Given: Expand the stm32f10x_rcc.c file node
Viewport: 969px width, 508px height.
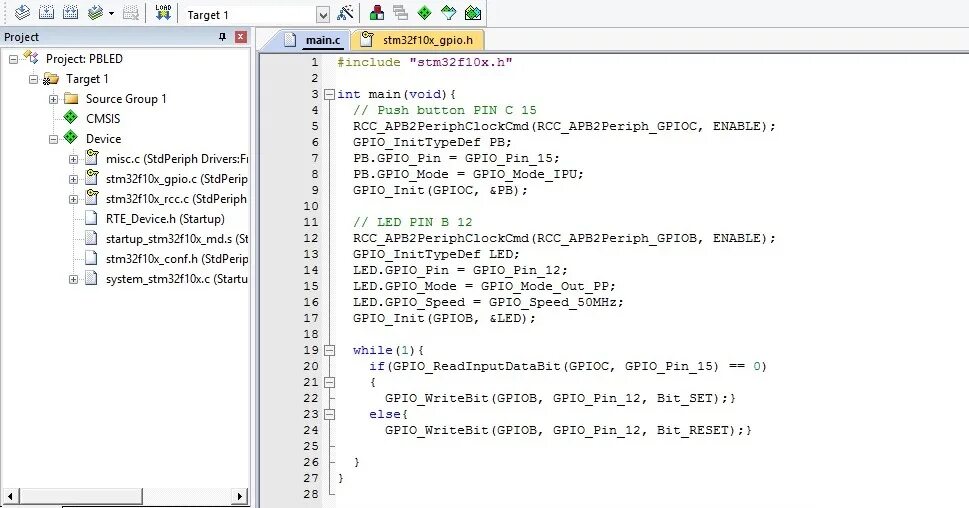Looking at the screenshot, I should coord(74,199).
